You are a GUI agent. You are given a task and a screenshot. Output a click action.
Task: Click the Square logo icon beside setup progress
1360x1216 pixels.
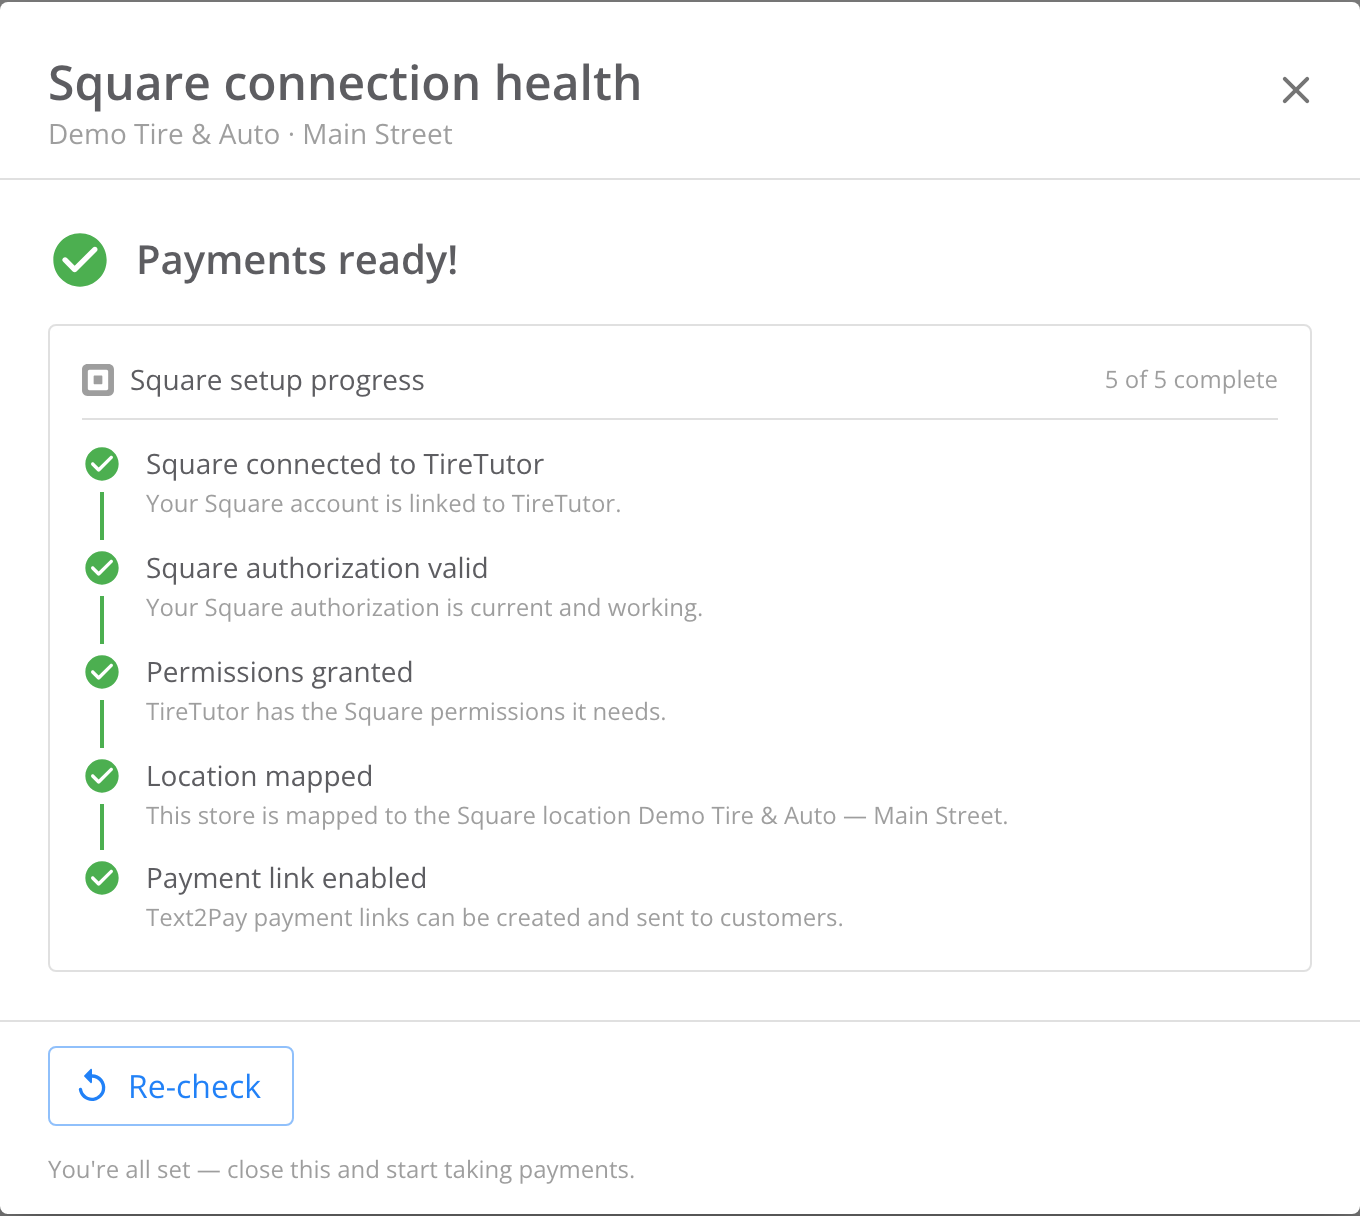[x=98, y=380]
